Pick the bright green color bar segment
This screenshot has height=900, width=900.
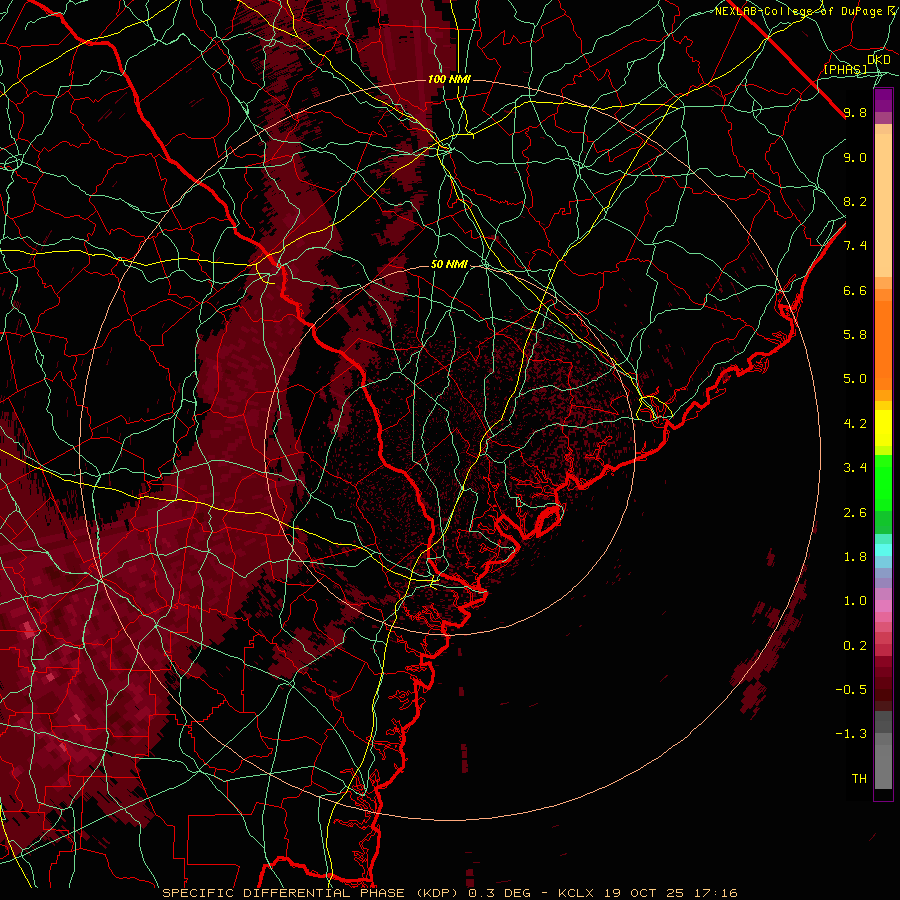(883, 482)
